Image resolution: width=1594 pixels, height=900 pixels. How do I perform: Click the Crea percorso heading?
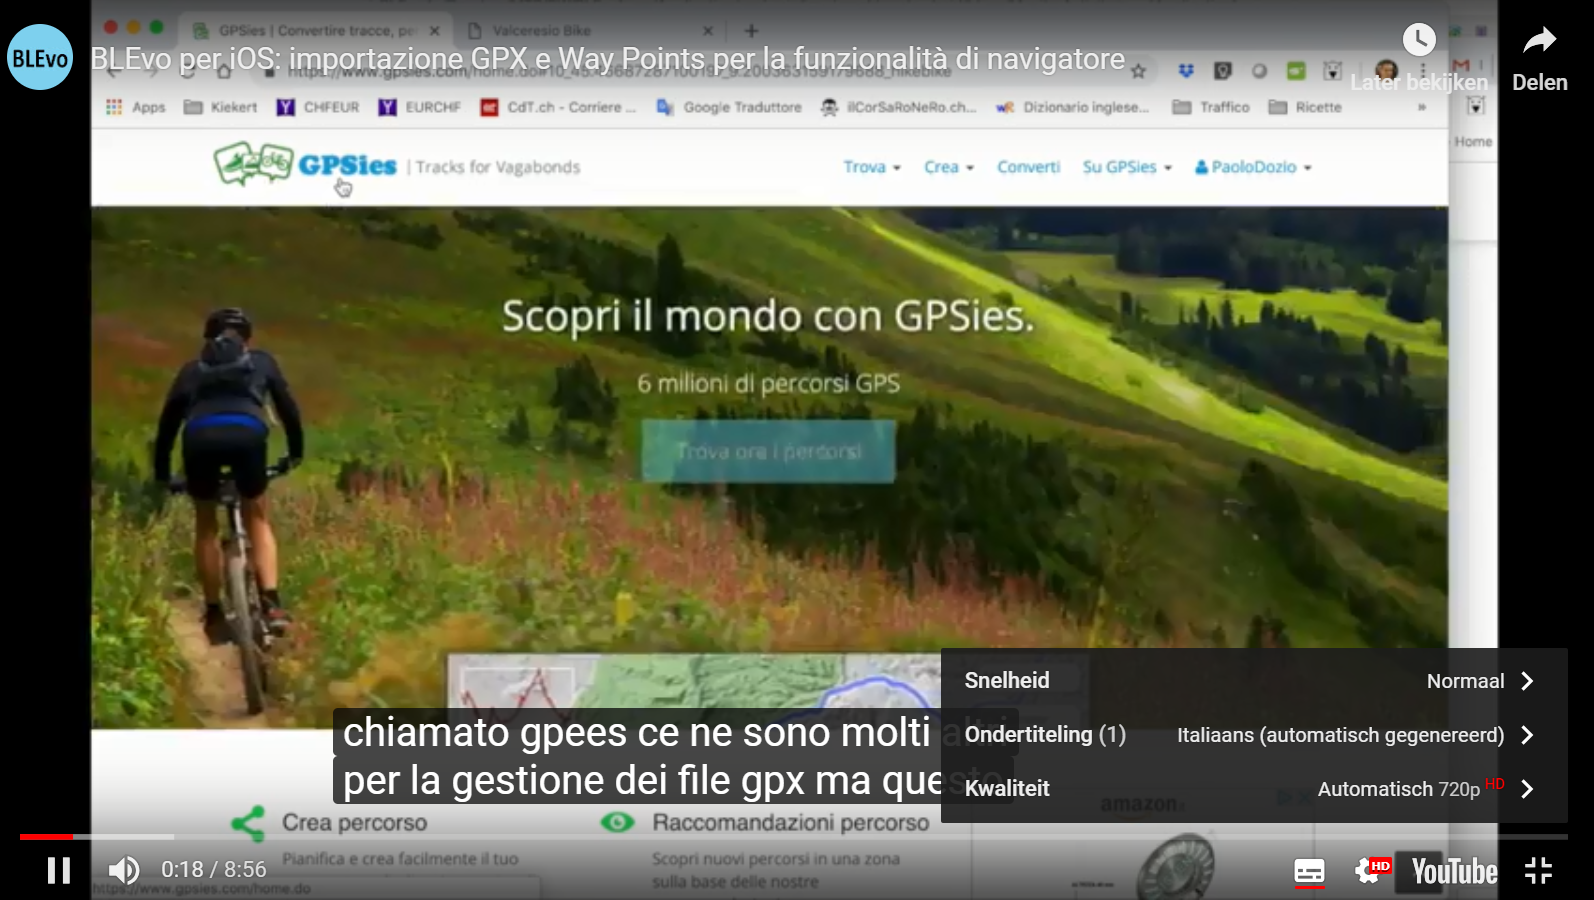pyautogui.click(x=354, y=823)
